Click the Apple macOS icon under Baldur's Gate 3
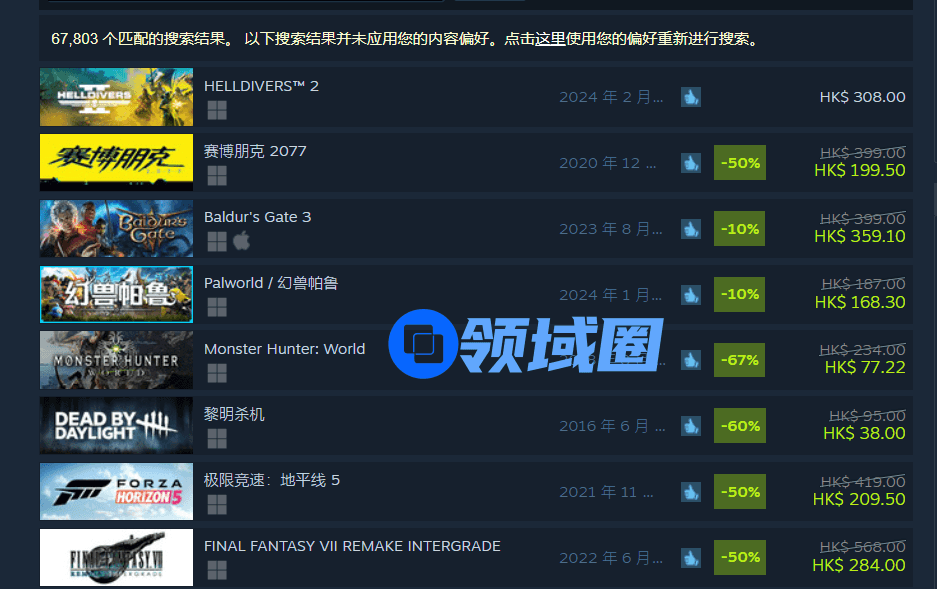Screen dimensions: 937x589 tap(241, 241)
